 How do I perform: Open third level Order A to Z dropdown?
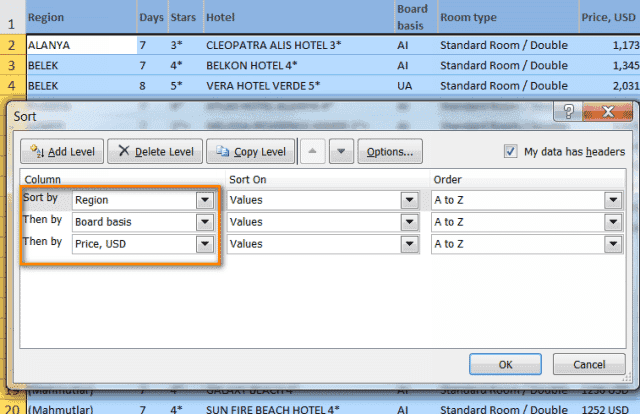(612, 243)
